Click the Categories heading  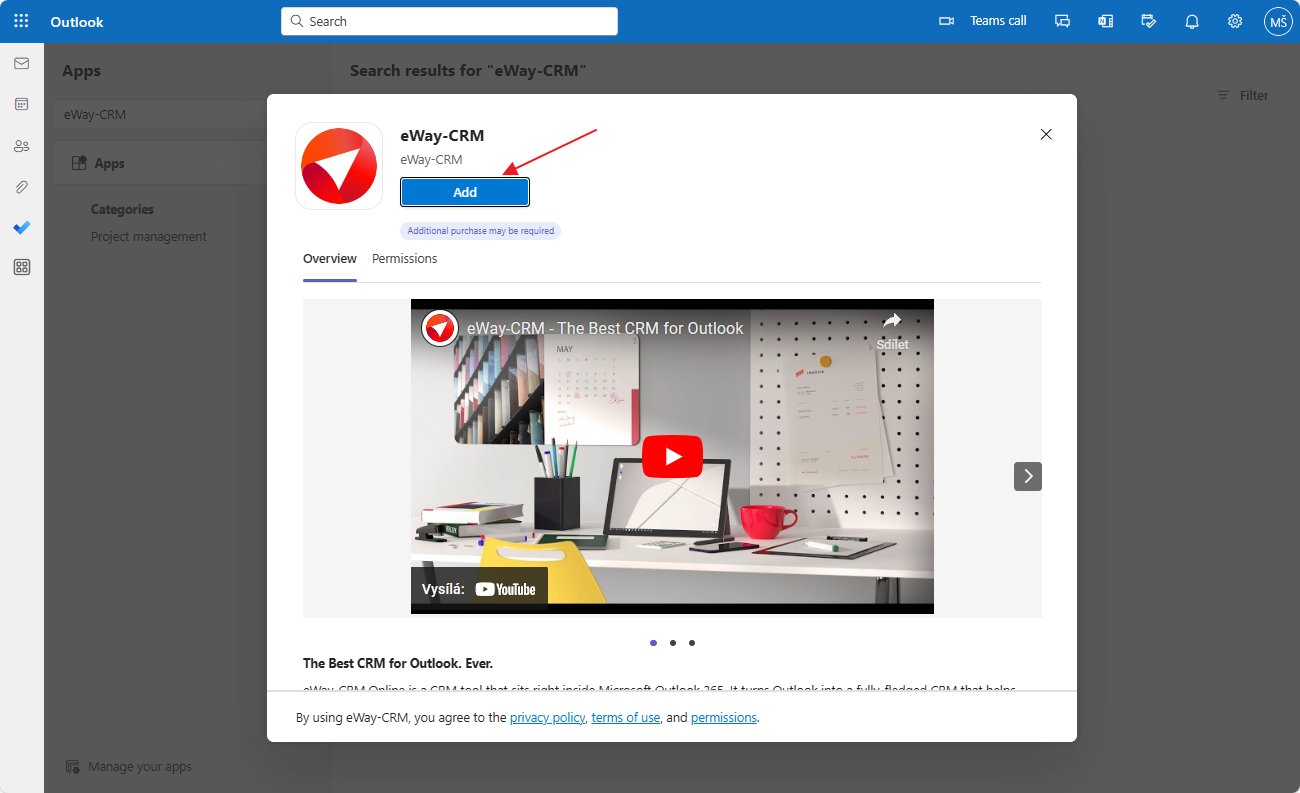click(122, 209)
